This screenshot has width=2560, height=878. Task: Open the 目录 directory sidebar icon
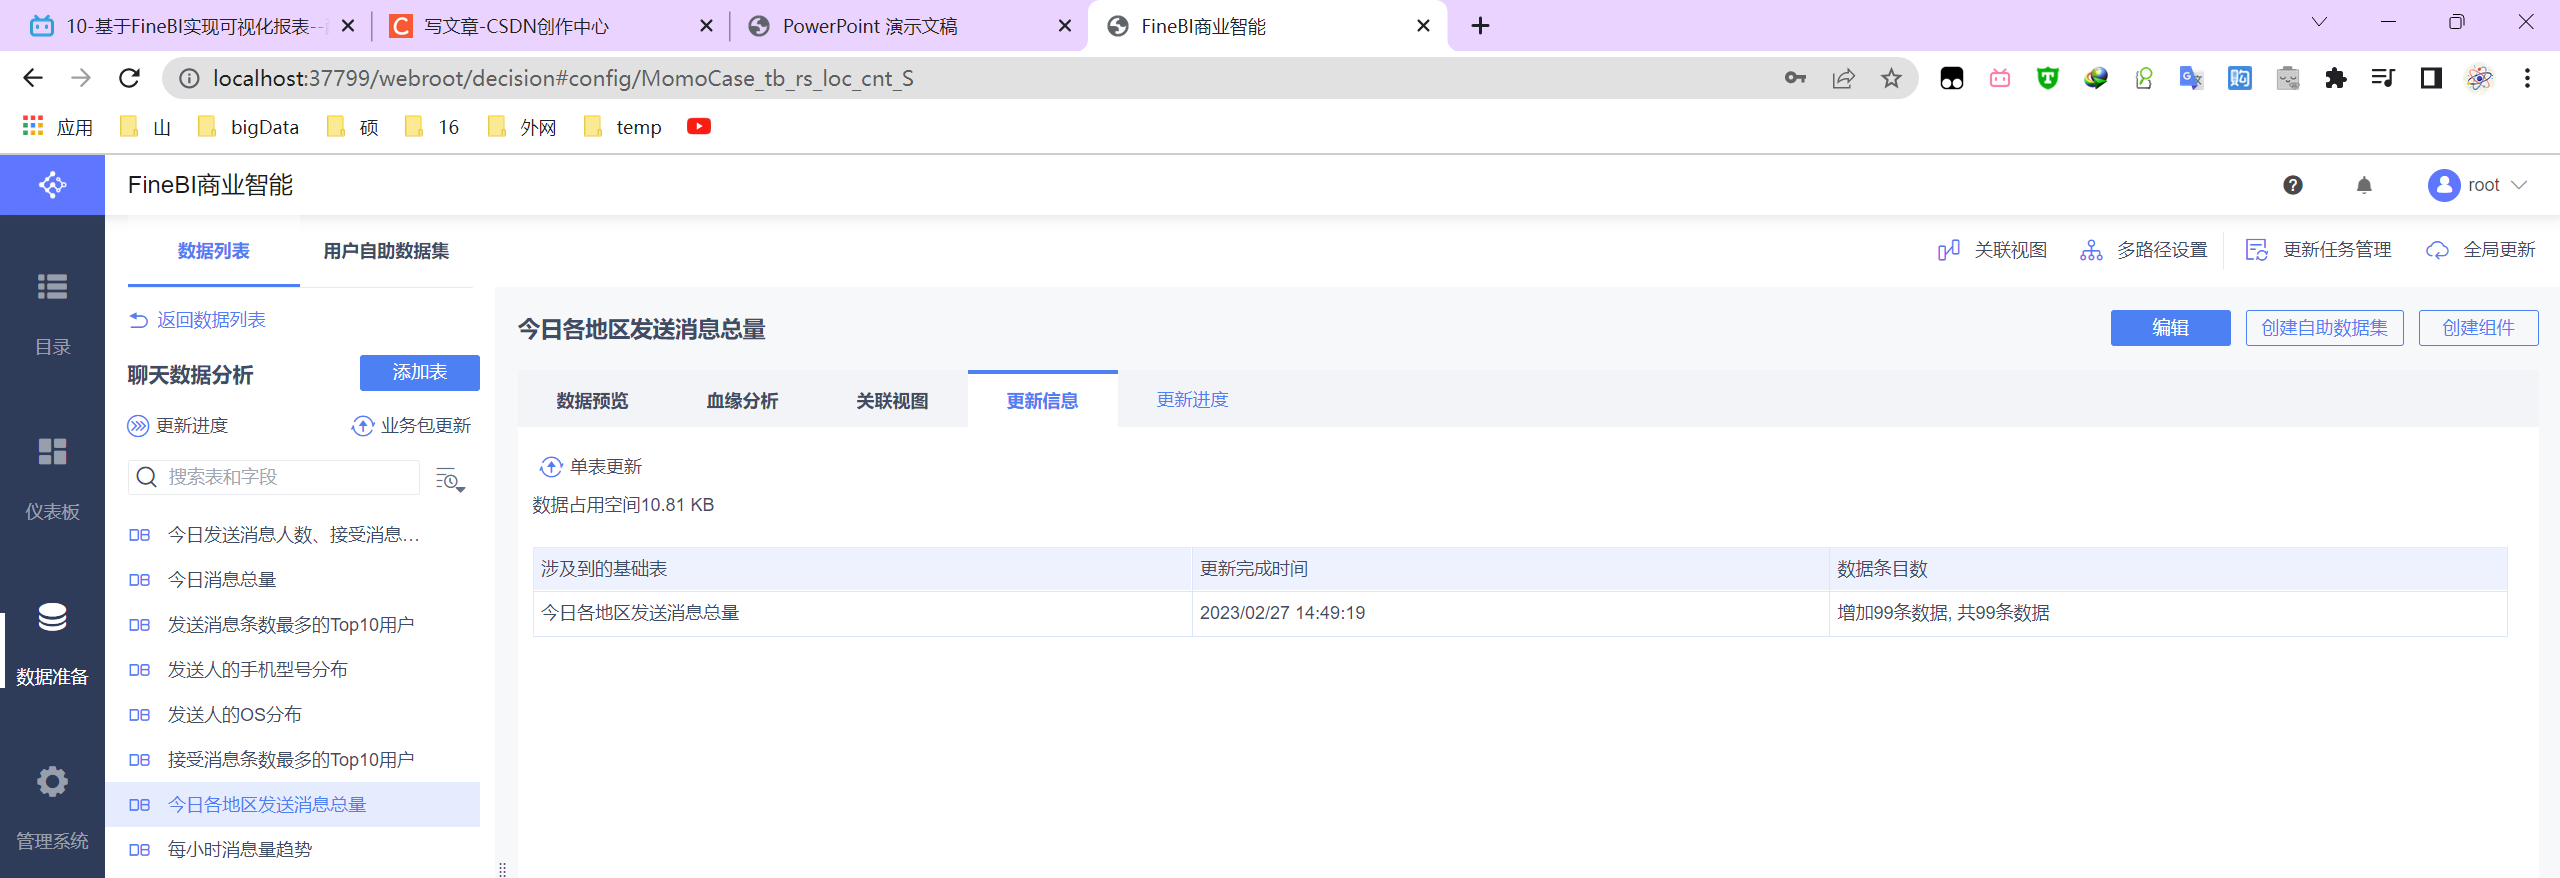52,287
